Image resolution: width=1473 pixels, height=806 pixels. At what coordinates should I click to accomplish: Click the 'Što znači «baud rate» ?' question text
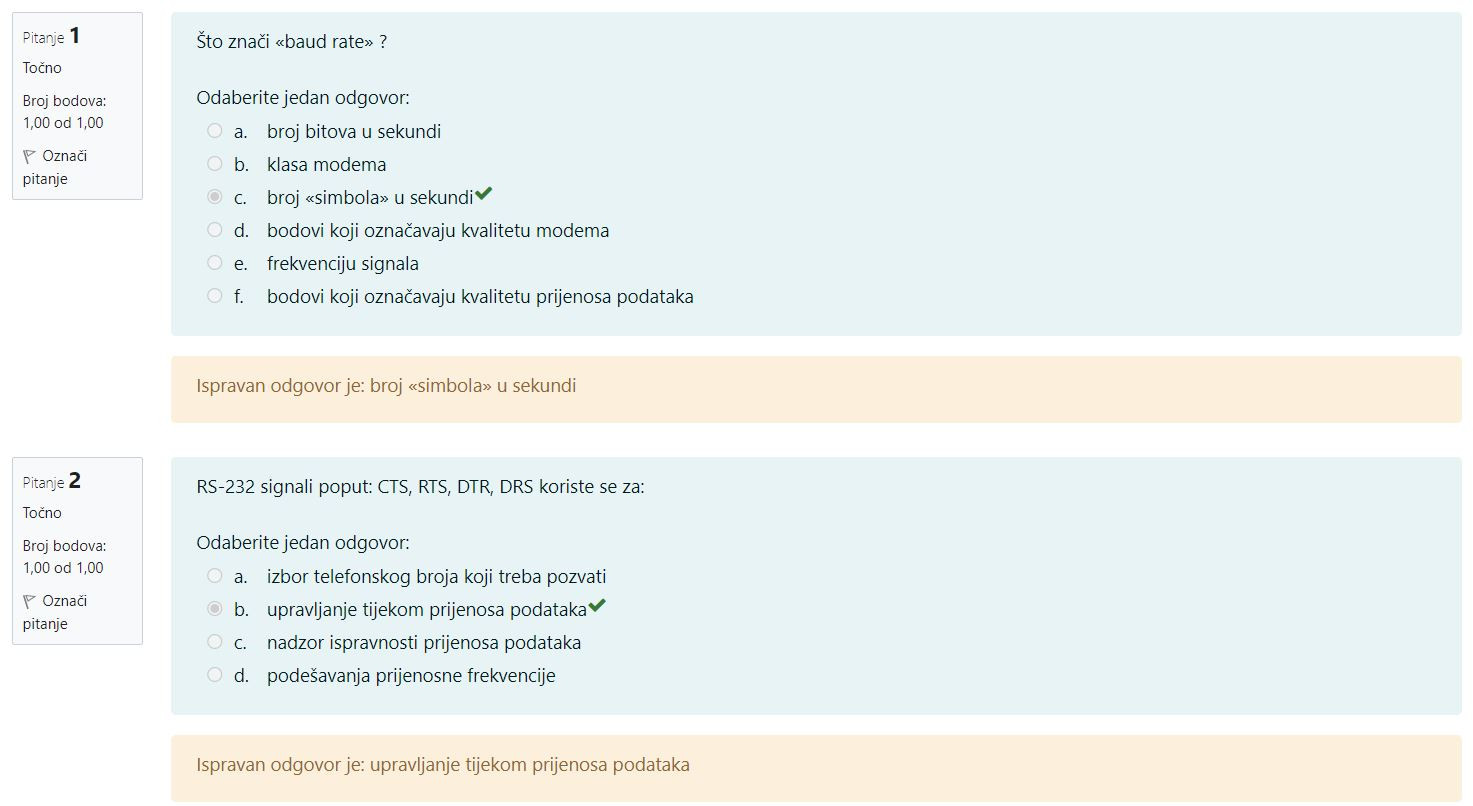292,42
